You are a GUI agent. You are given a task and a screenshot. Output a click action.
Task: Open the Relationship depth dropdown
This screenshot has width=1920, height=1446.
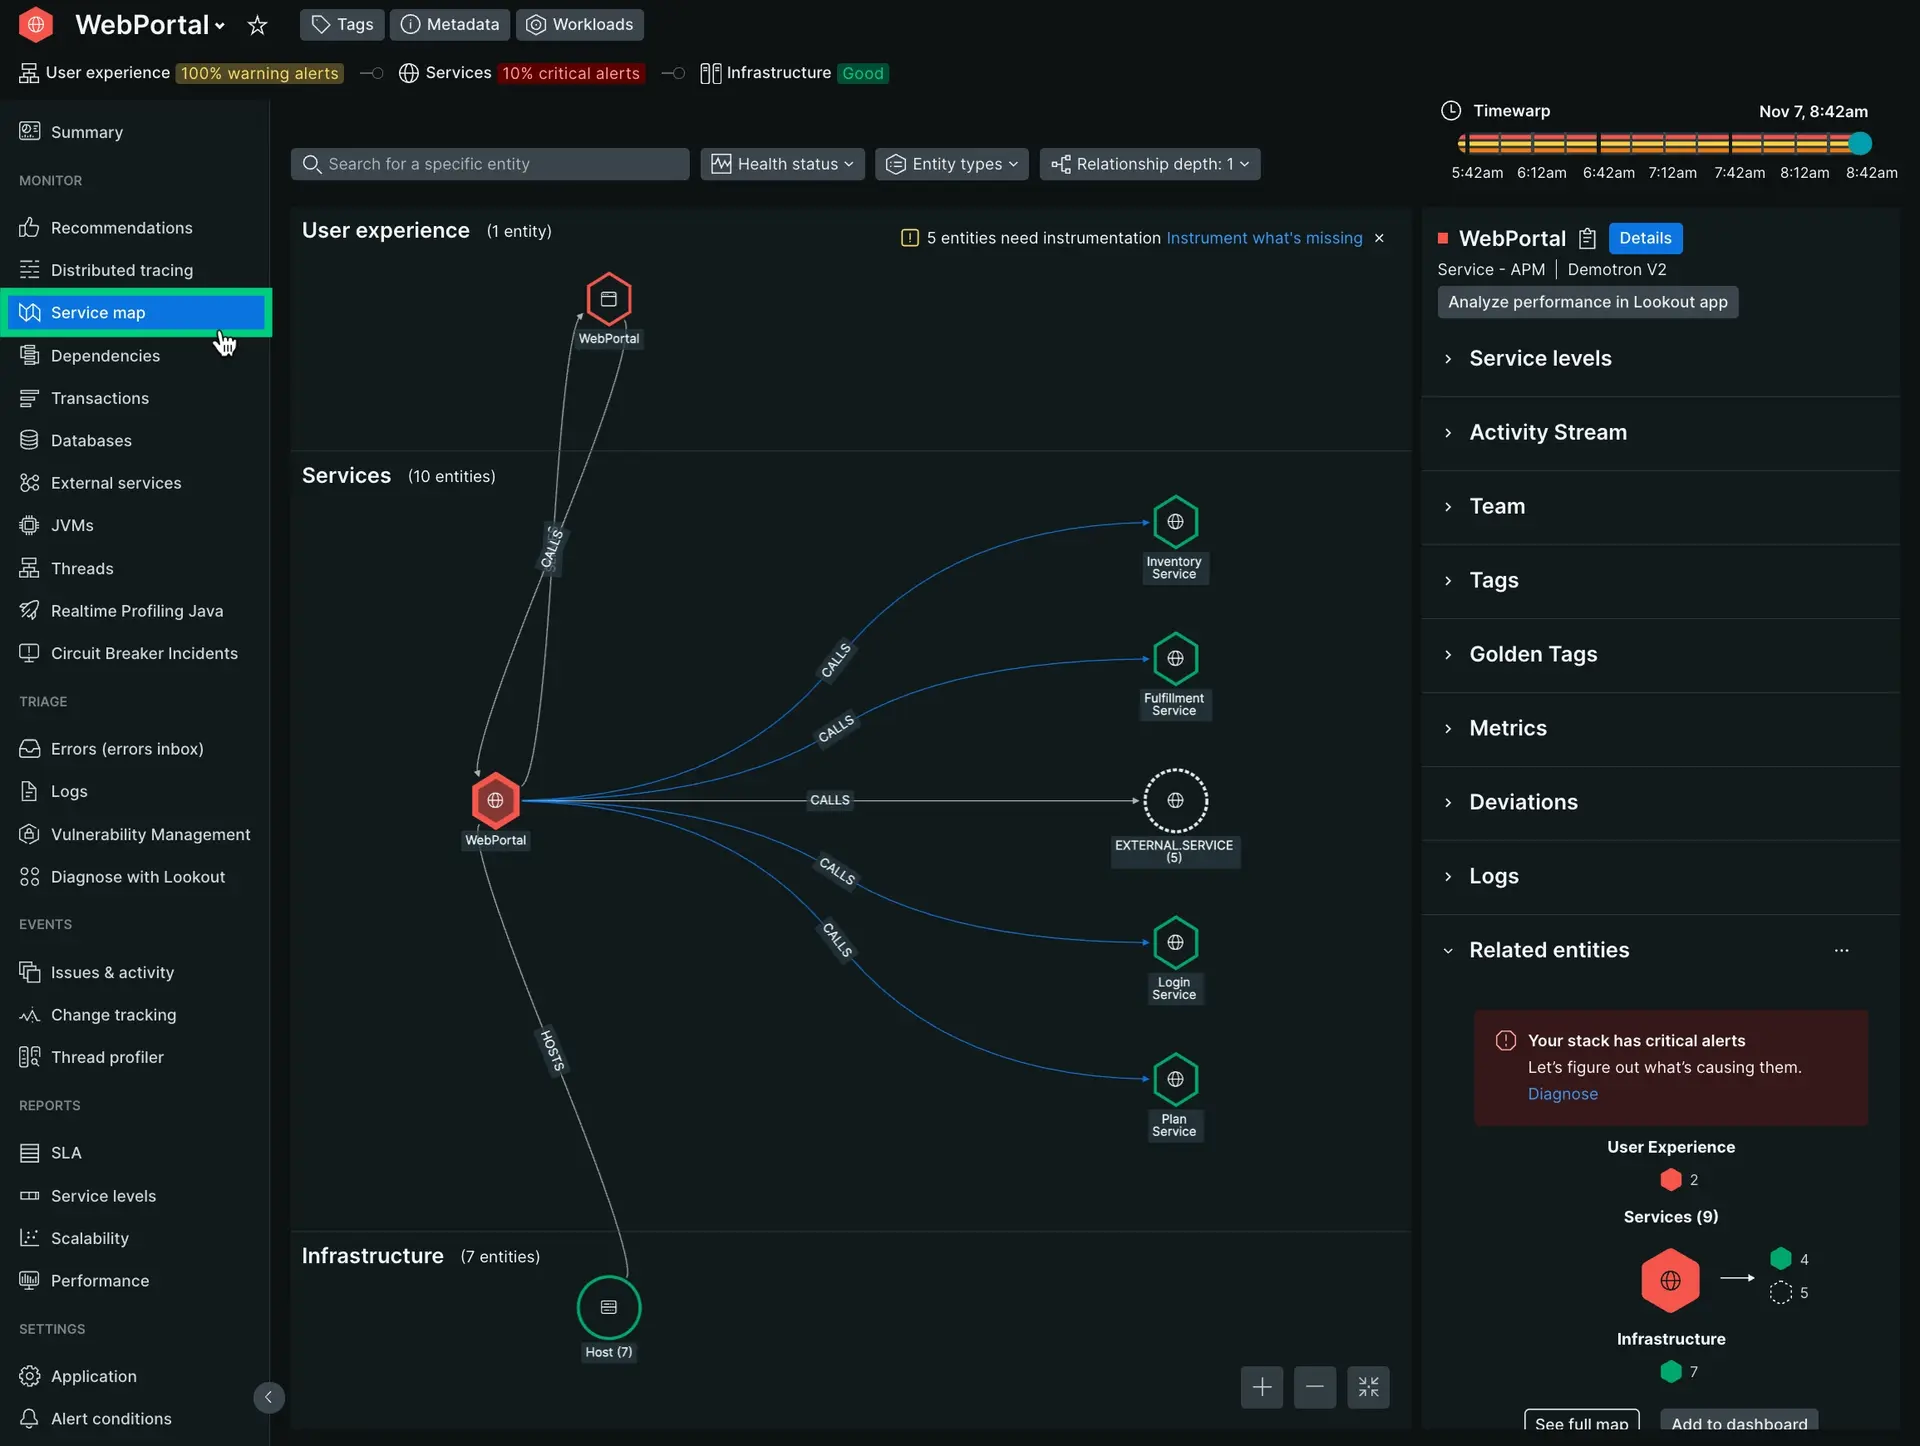(1149, 164)
